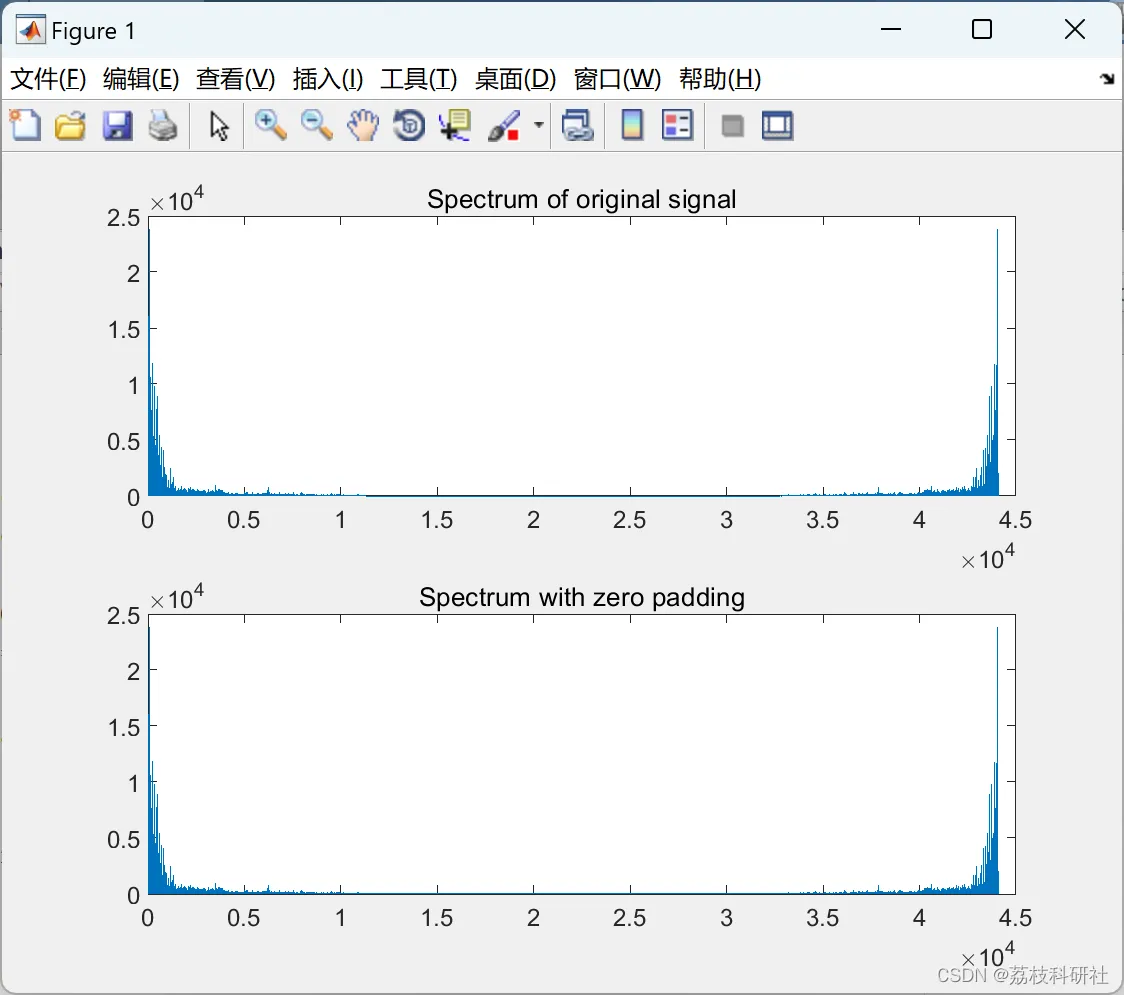Open the 工具(T) menu
The width and height of the screenshot is (1124, 995).
[x=419, y=79]
